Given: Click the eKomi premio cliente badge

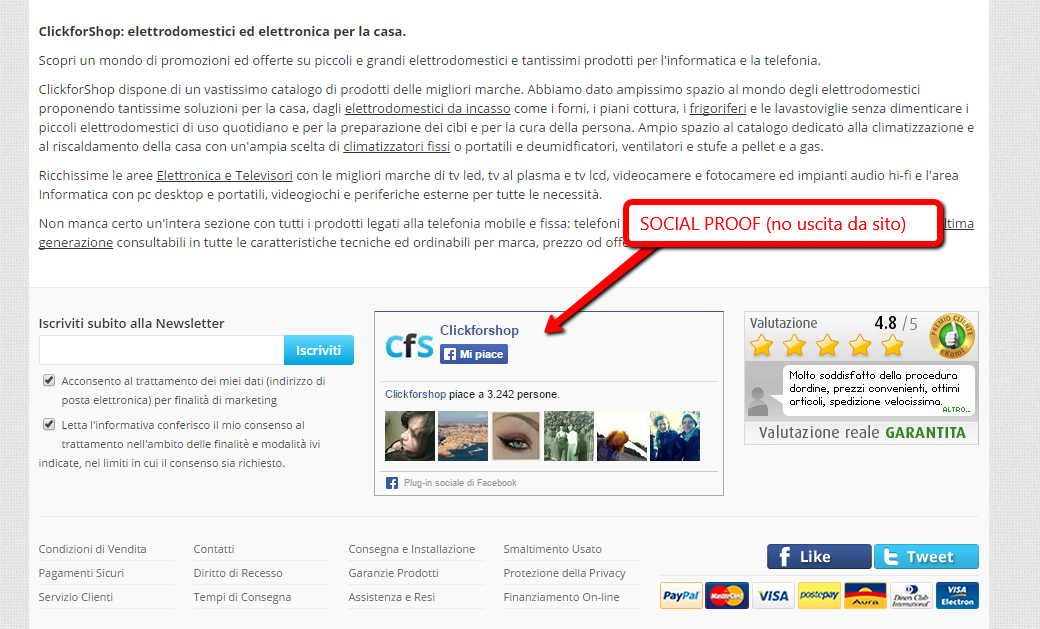Looking at the screenshot, I should pos(951,336).
